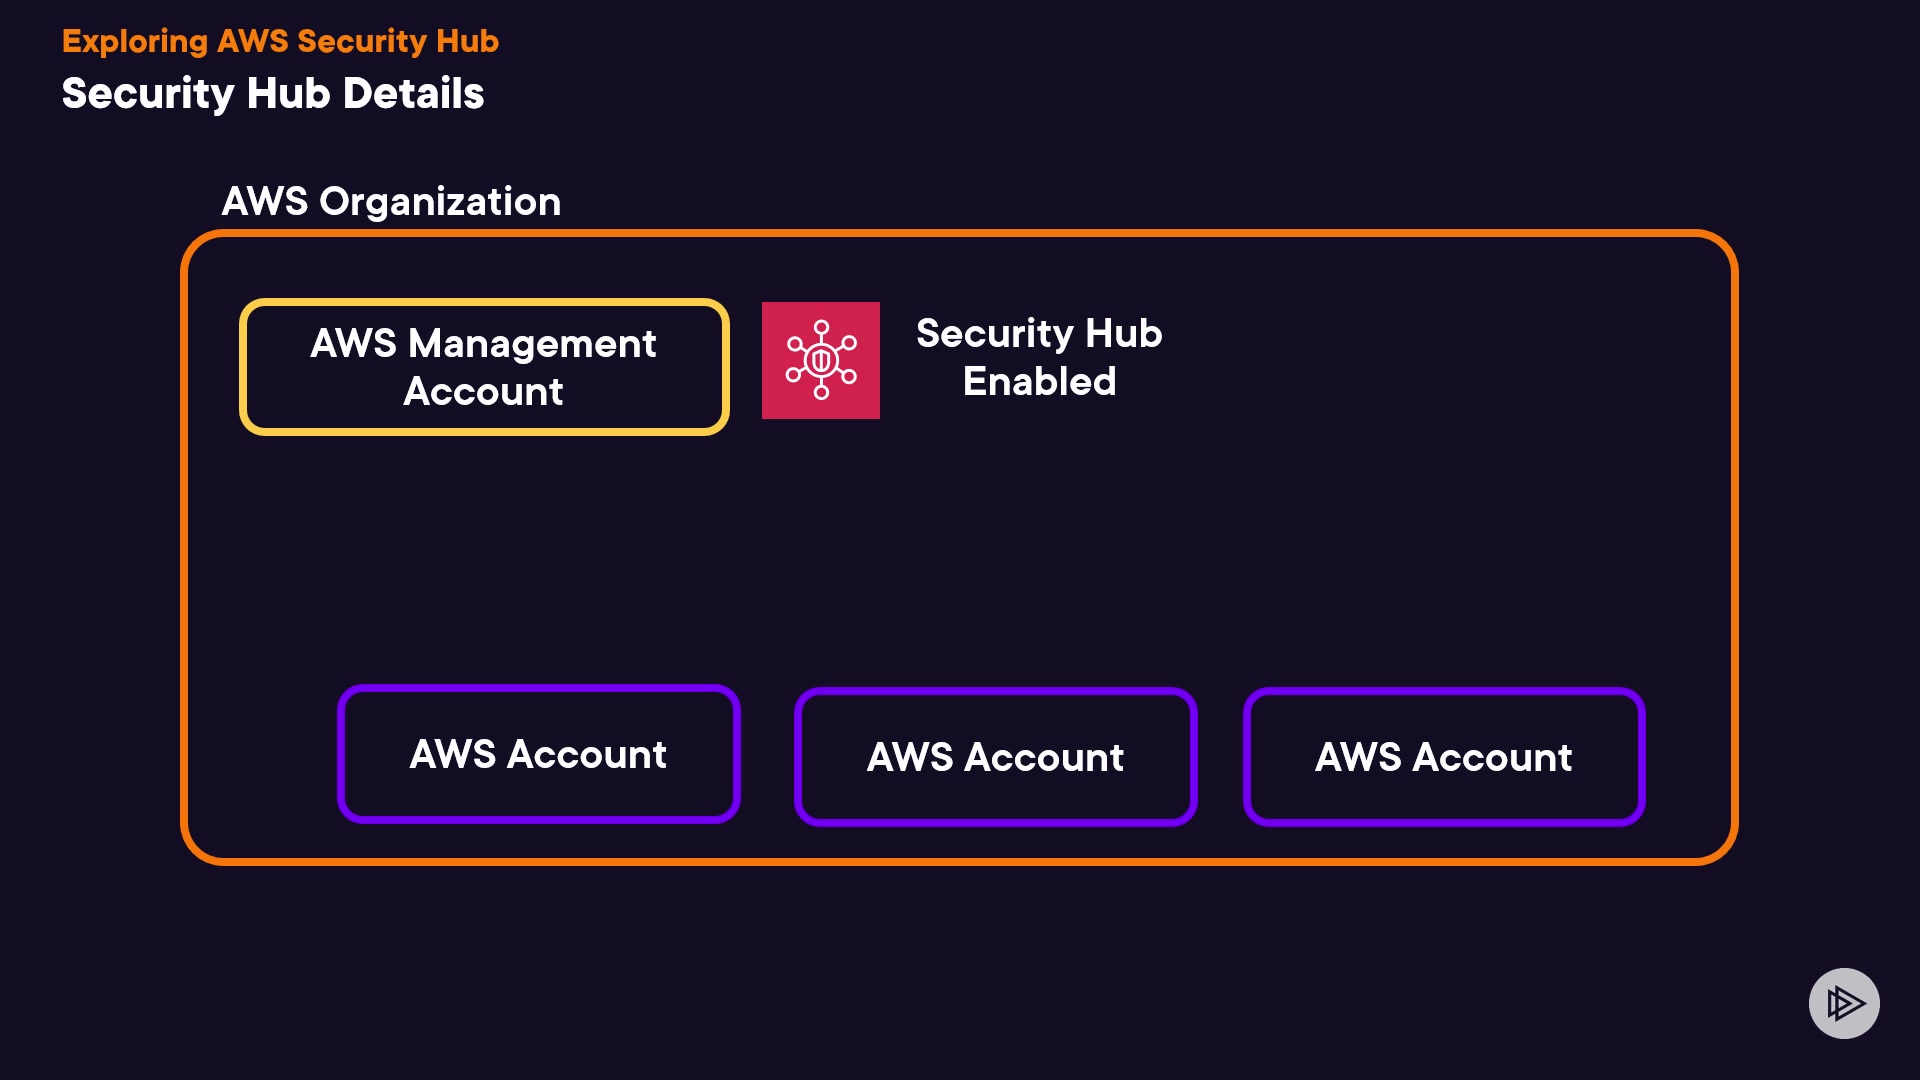The height and width of the screenshot is (1080, 1920).
Task: Click the shield in the Security Hub icon's center
Action: 821,360
